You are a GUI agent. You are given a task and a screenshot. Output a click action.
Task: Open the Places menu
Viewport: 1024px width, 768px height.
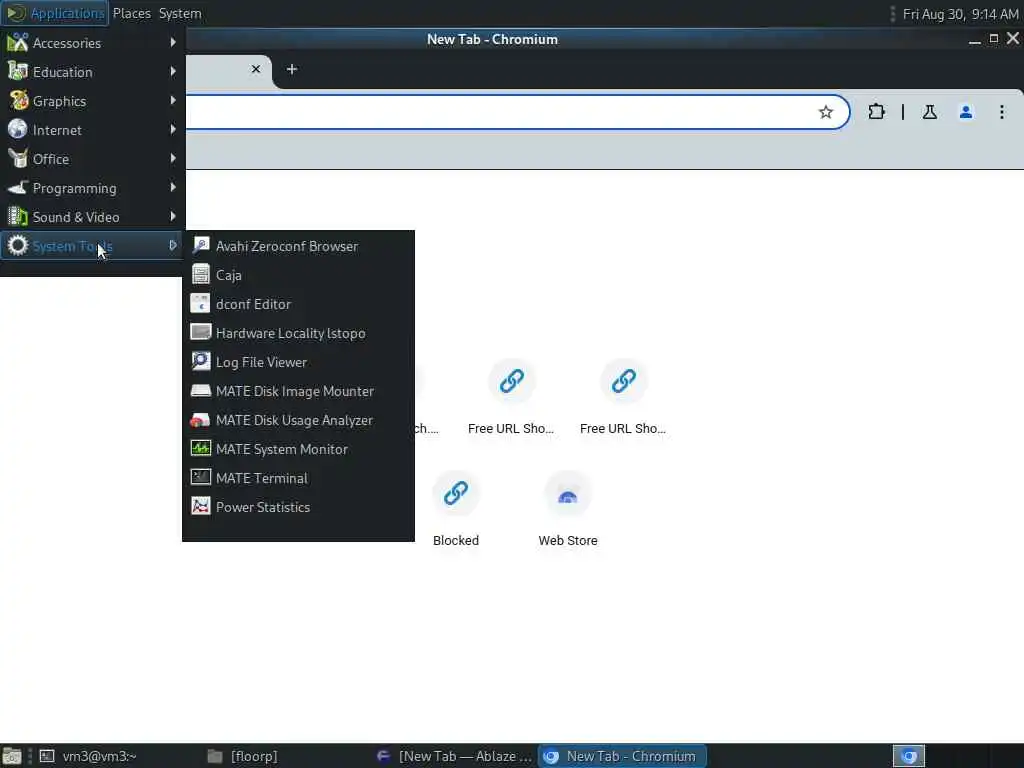pyautogui.click(x=131, y=13)
